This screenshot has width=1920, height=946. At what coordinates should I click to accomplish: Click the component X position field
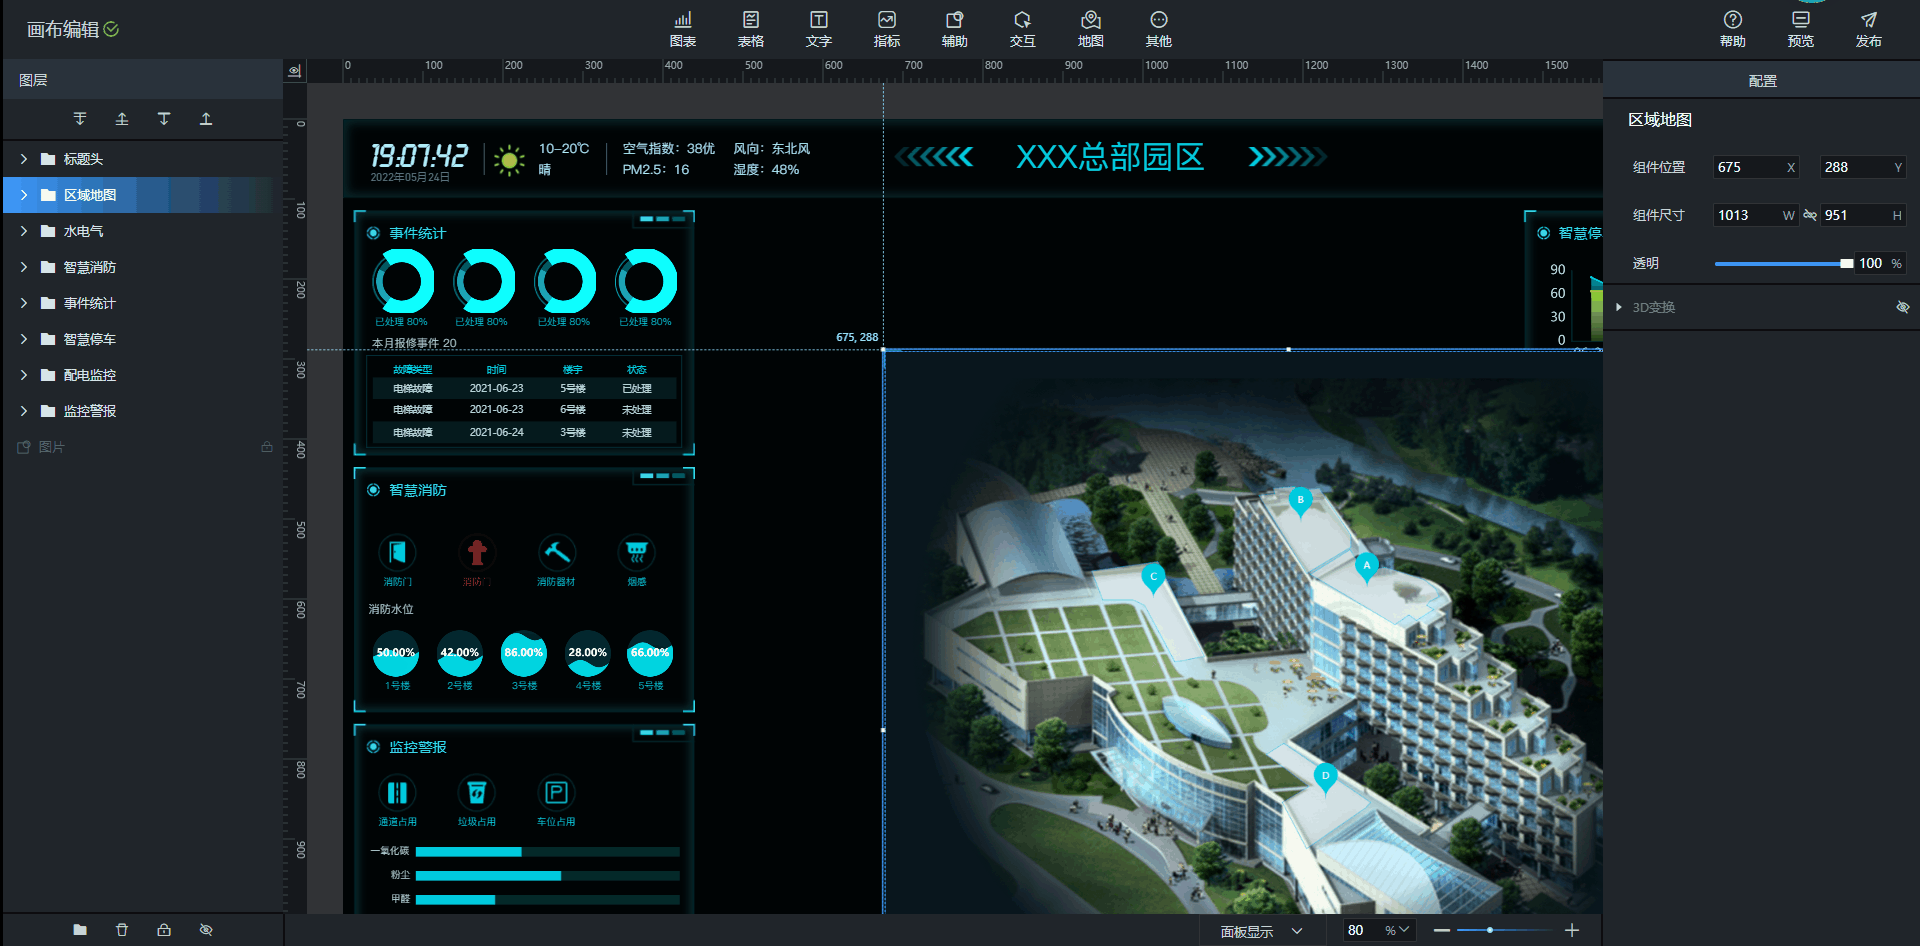point(1748,167)
